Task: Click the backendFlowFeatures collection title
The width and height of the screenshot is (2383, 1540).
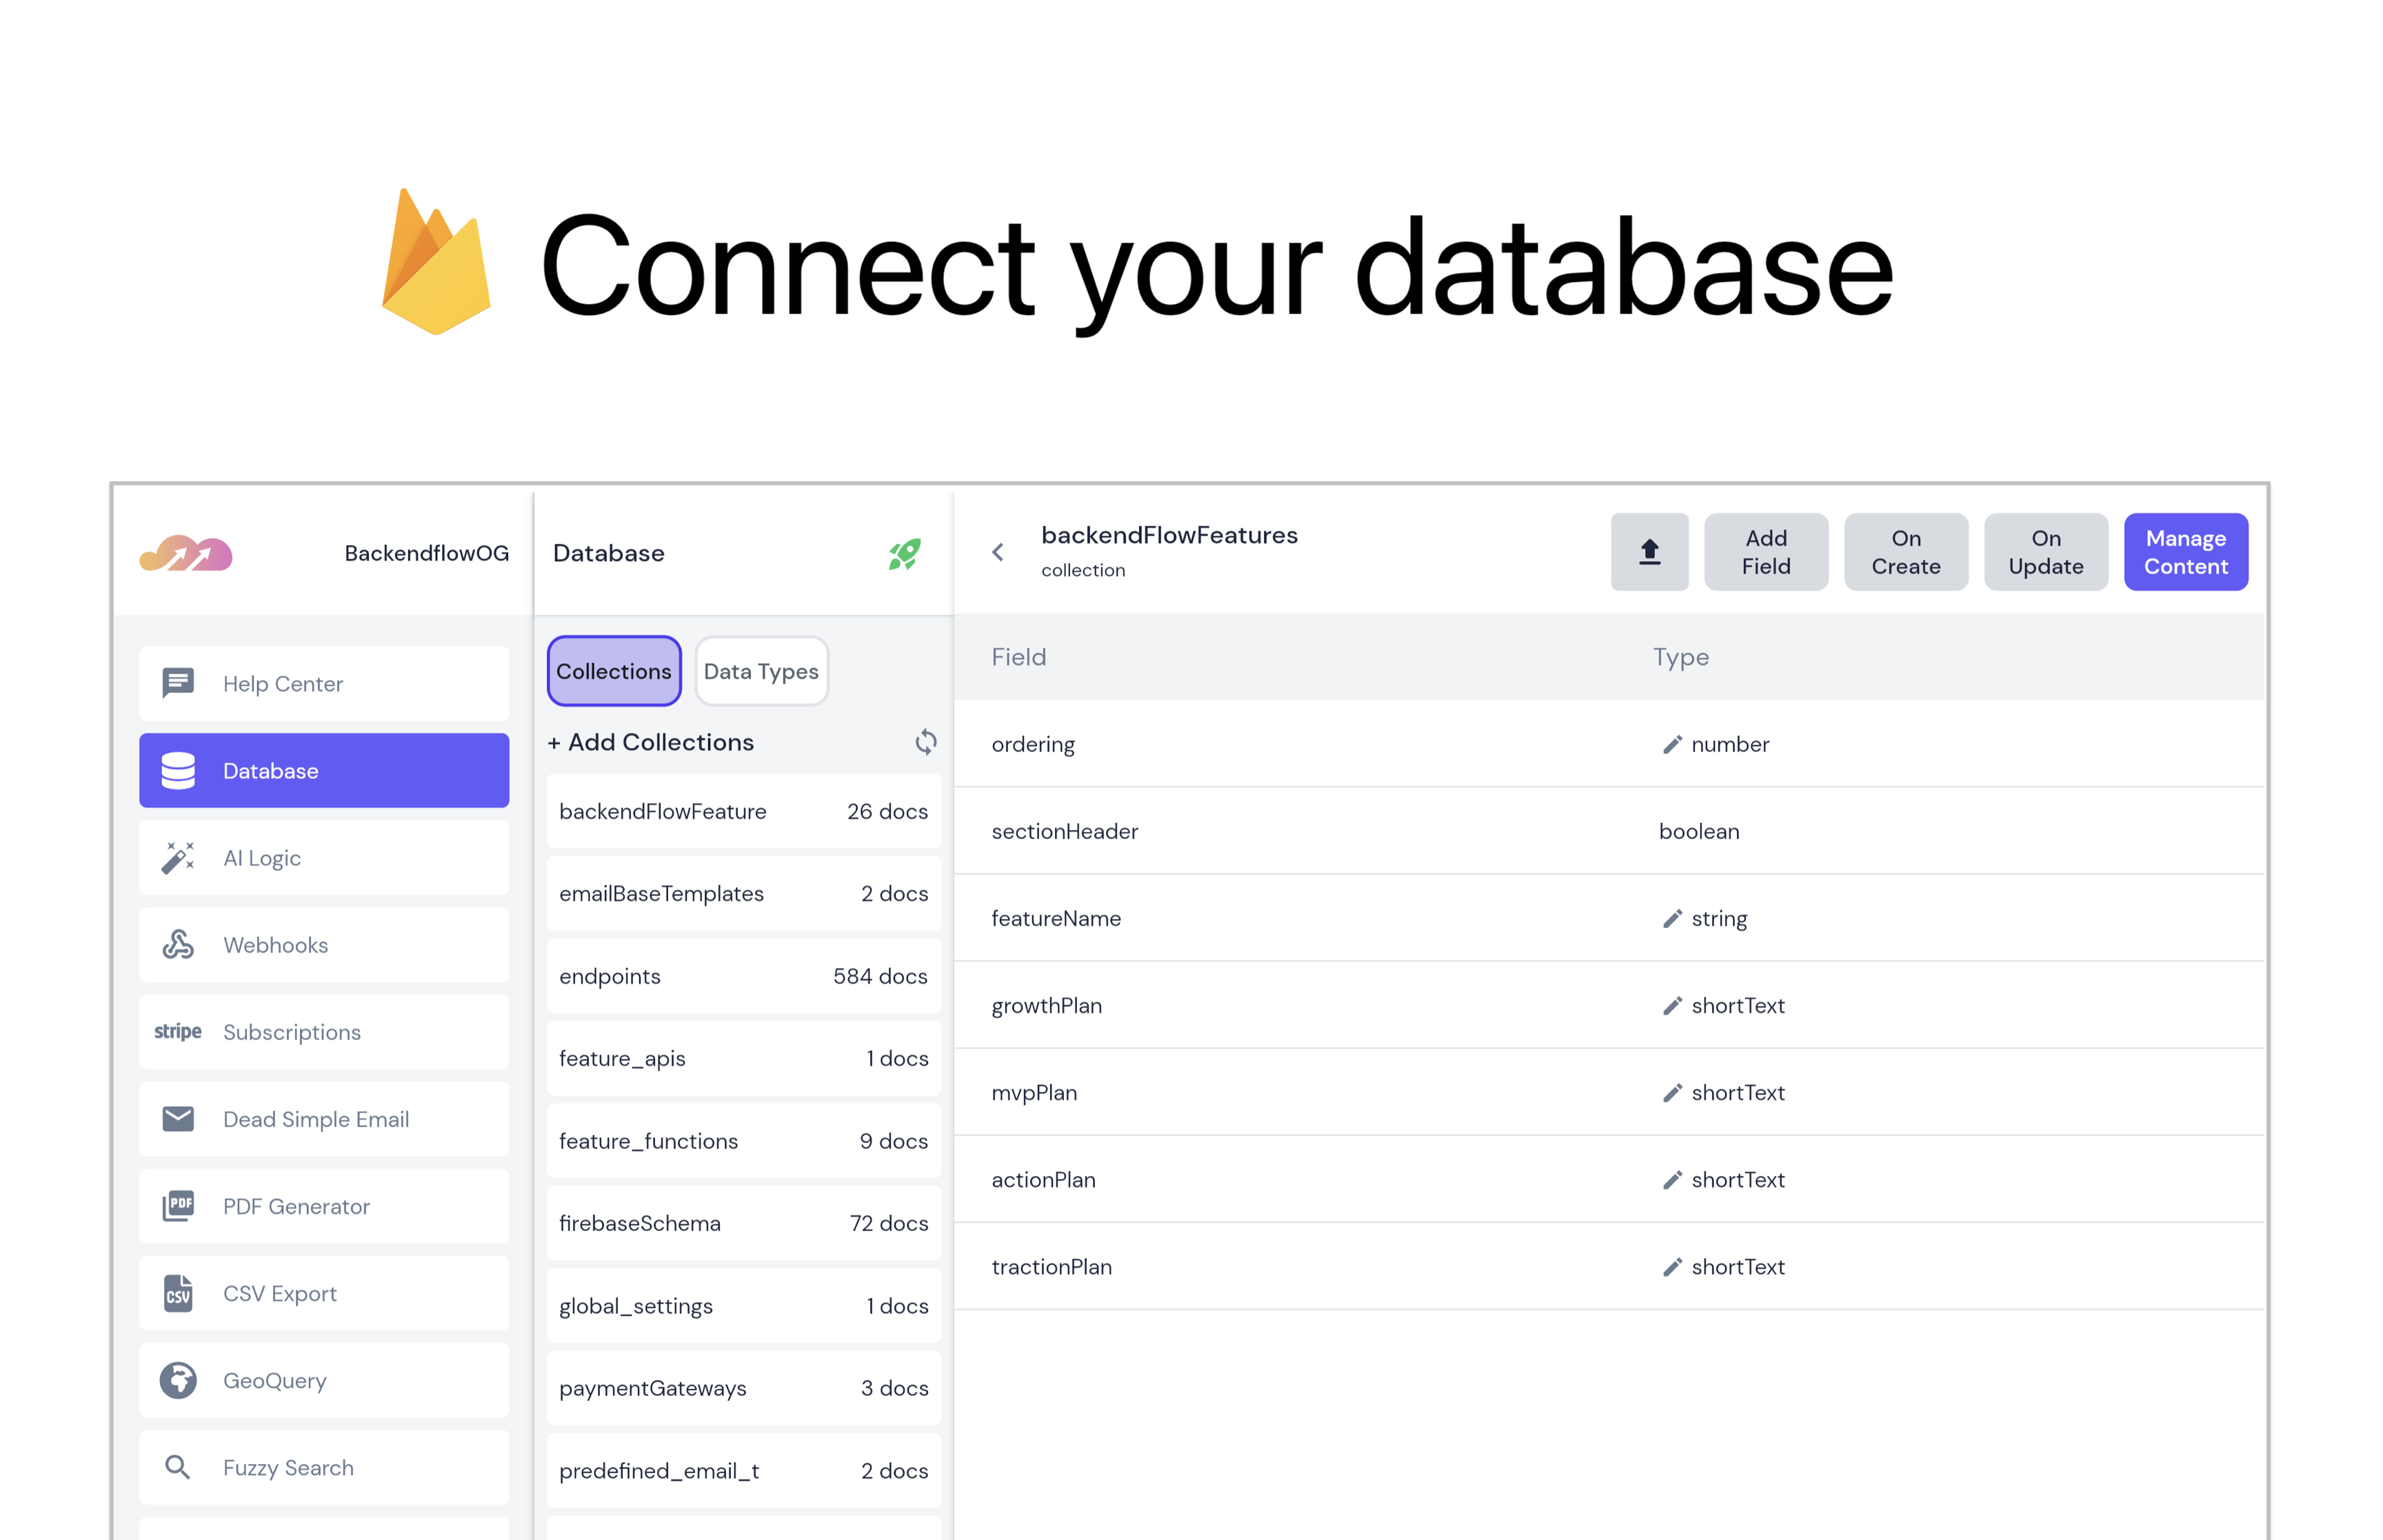Action: click(x=1169, y=535)
